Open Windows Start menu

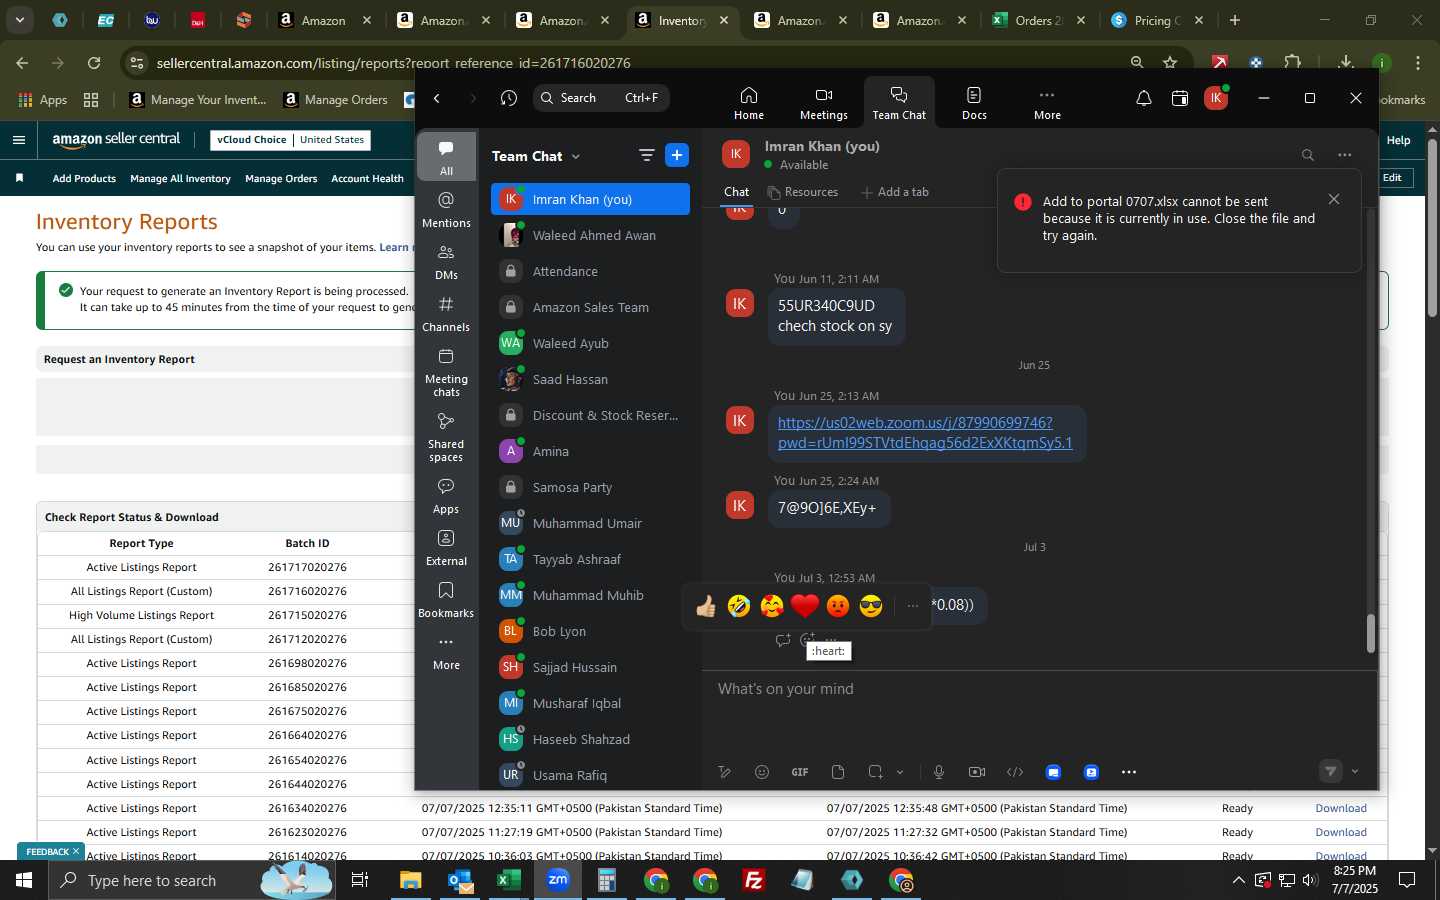[24, 880]
